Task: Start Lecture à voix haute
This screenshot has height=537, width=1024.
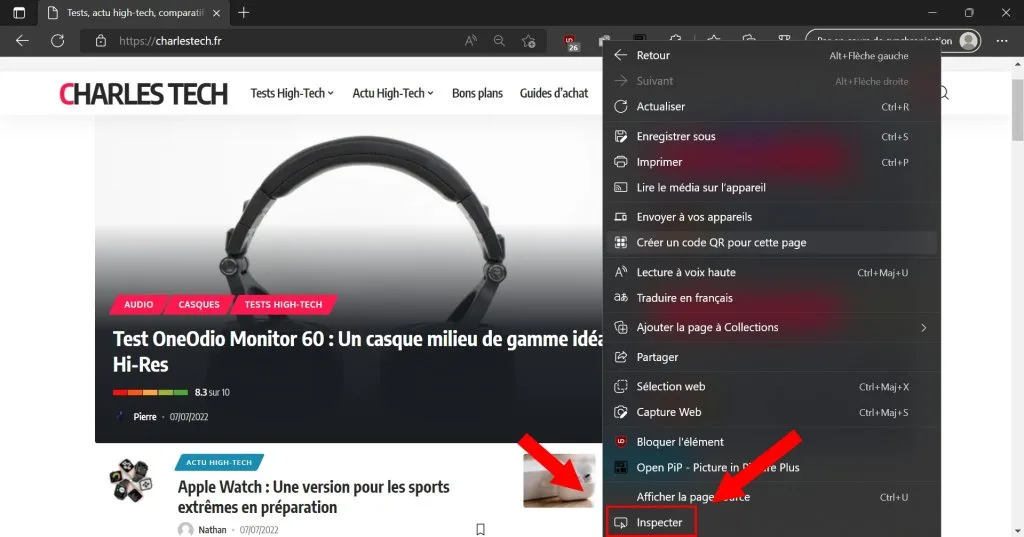Action: point(771,272)
